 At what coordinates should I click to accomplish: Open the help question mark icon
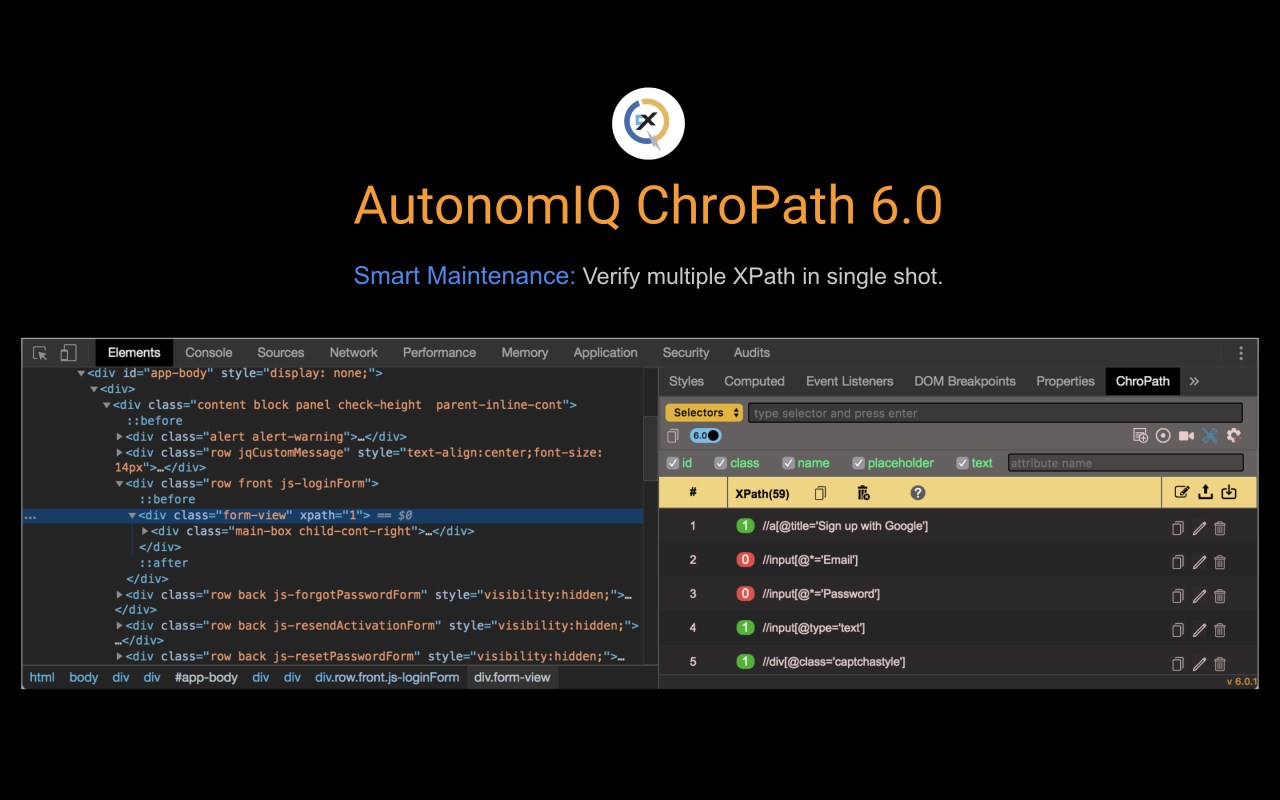point(918,493)
